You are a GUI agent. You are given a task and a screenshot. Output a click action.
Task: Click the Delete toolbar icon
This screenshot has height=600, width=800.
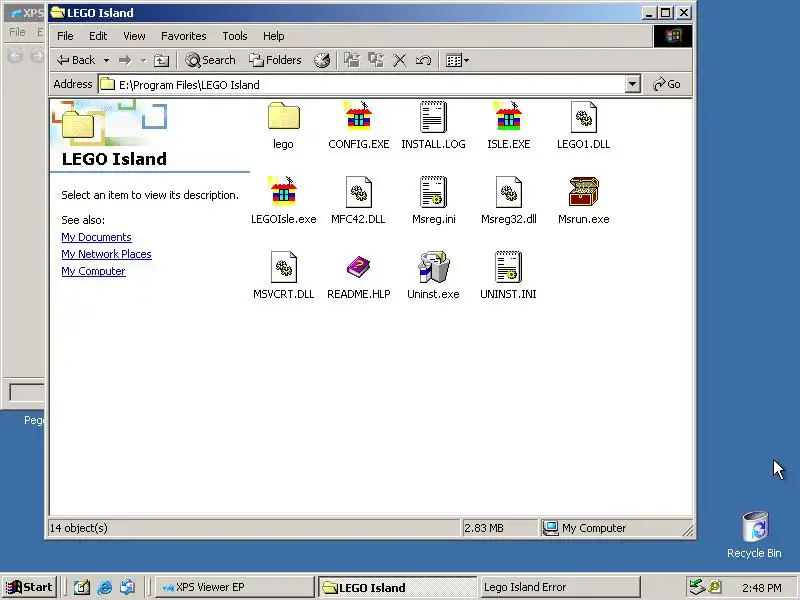pos(399,60)
